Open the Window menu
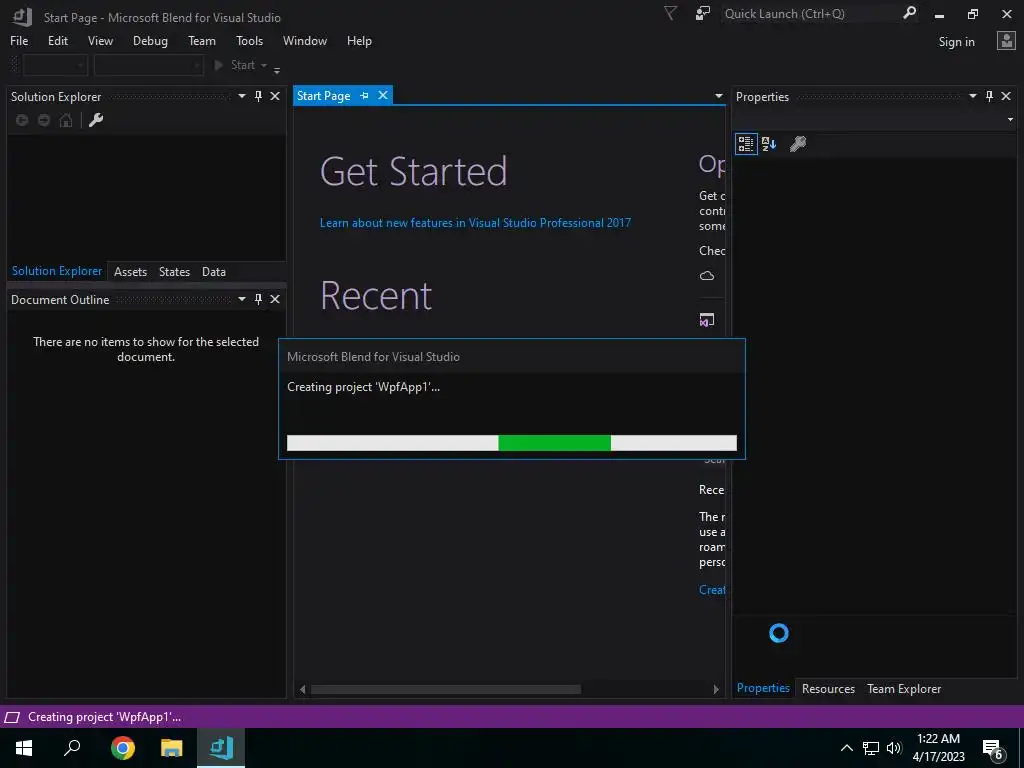 point(305,40)
